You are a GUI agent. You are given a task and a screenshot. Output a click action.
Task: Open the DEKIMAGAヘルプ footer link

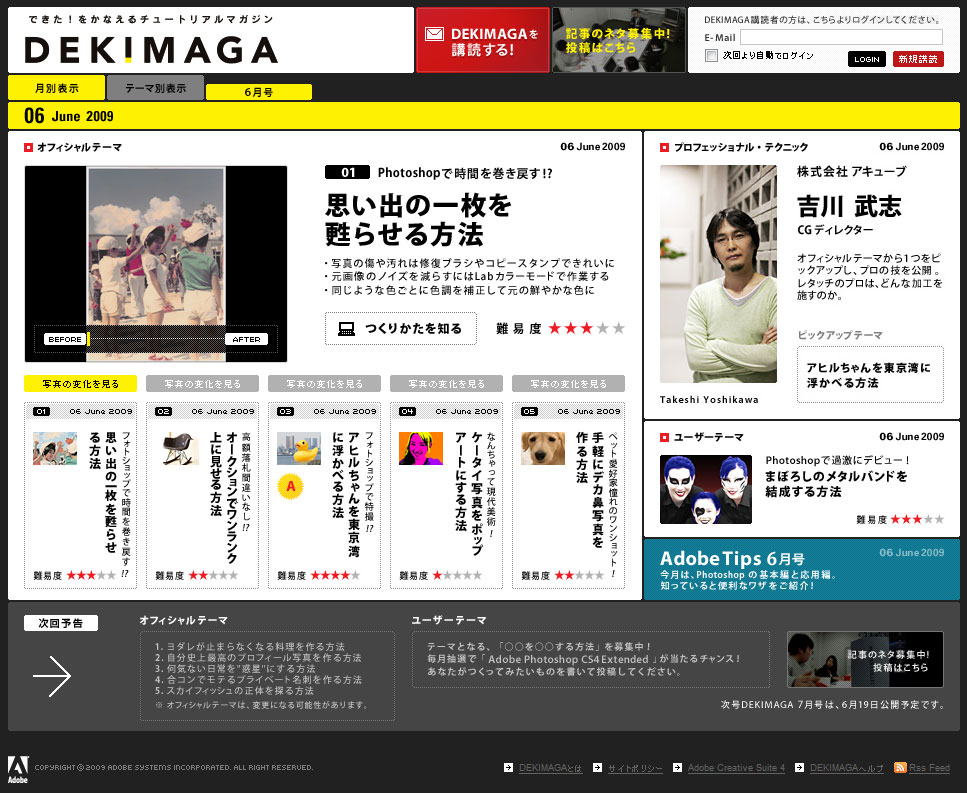(x=847, y=768)
